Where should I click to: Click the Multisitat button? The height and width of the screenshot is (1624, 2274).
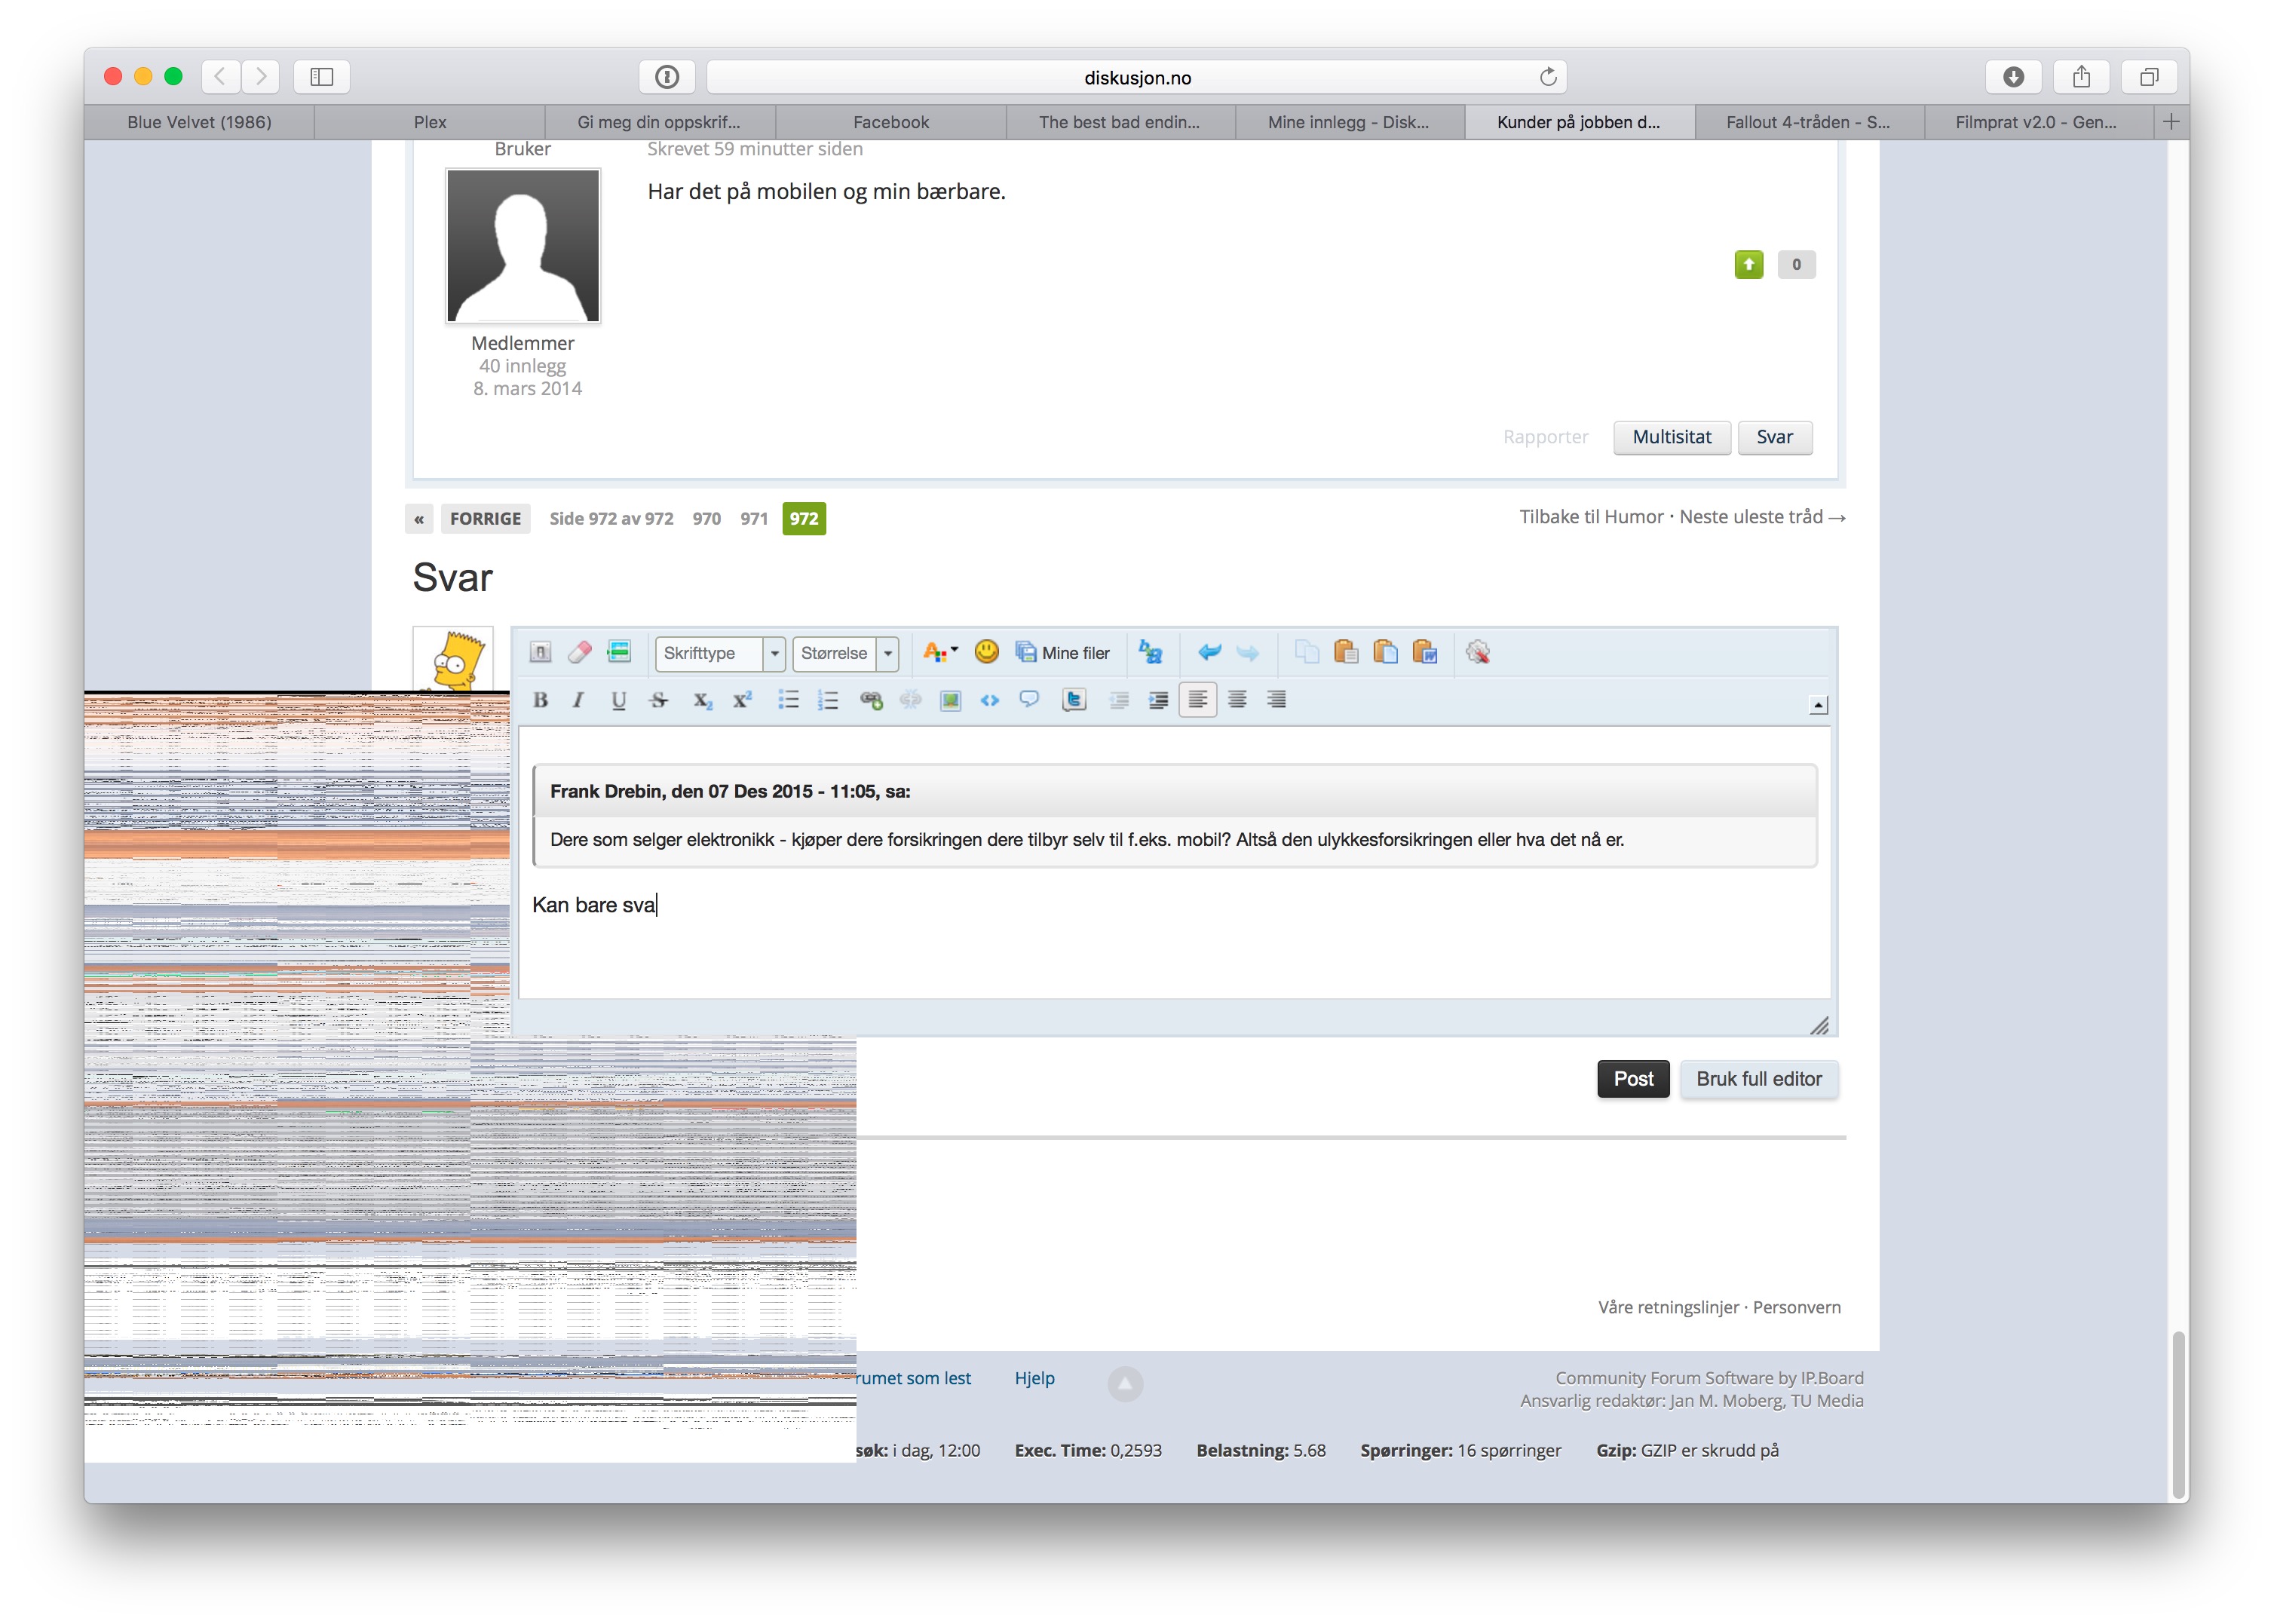click(x=1671, y=437)
